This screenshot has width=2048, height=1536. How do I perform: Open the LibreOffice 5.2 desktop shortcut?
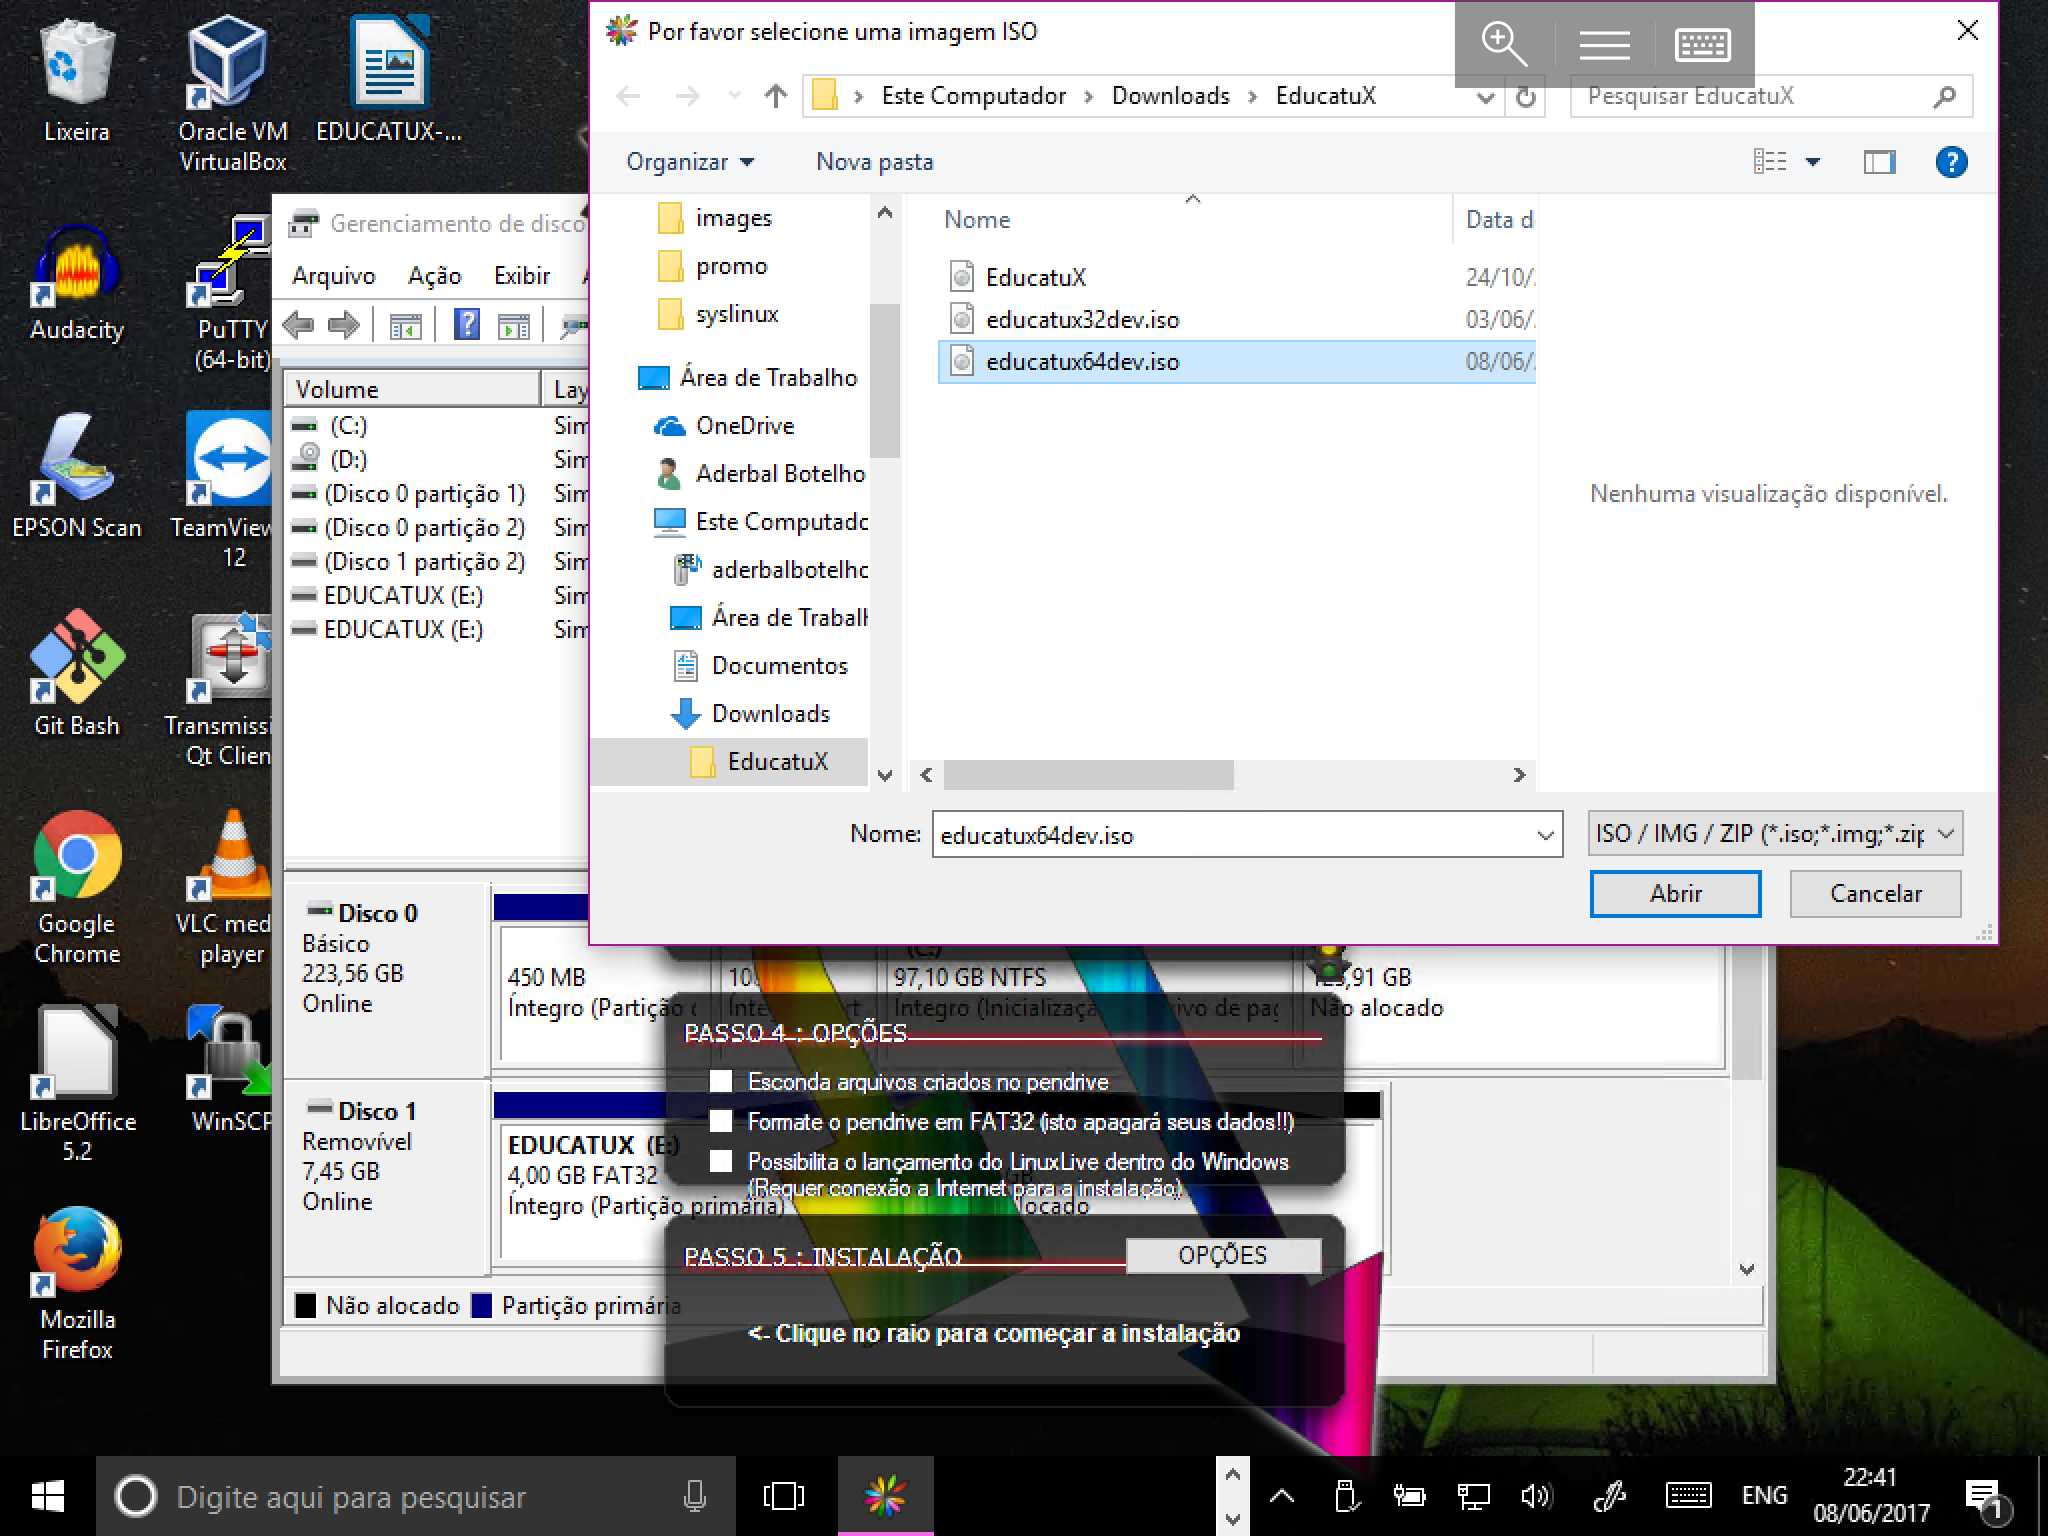pos(76,1084)
